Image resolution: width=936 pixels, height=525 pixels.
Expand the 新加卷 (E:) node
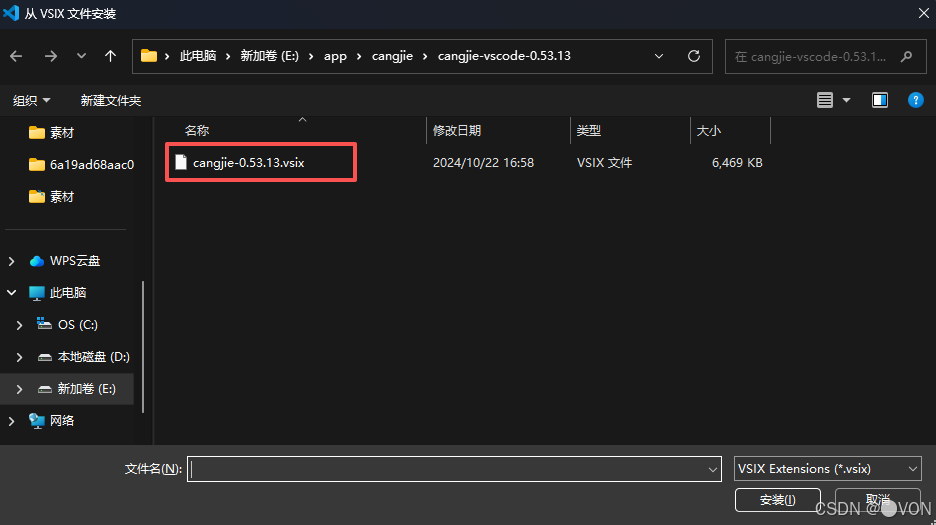[19, 389]
